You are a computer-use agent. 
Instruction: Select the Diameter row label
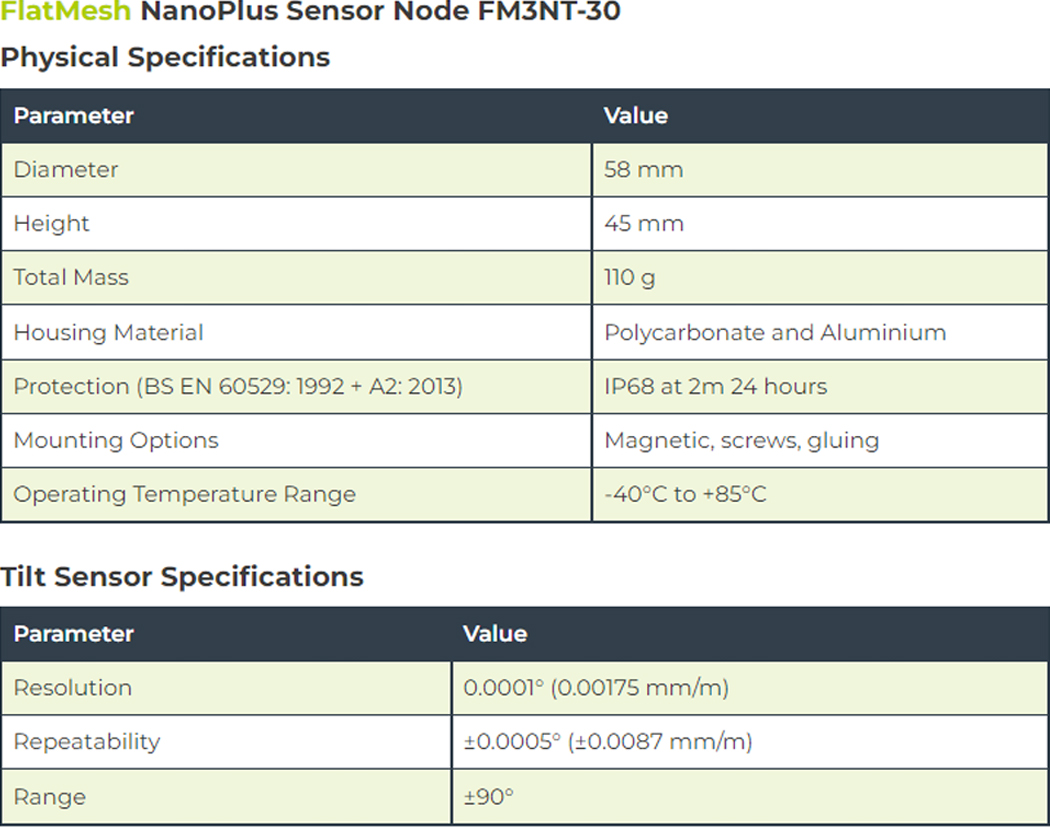pyautogui.click(x=65, y=170)
